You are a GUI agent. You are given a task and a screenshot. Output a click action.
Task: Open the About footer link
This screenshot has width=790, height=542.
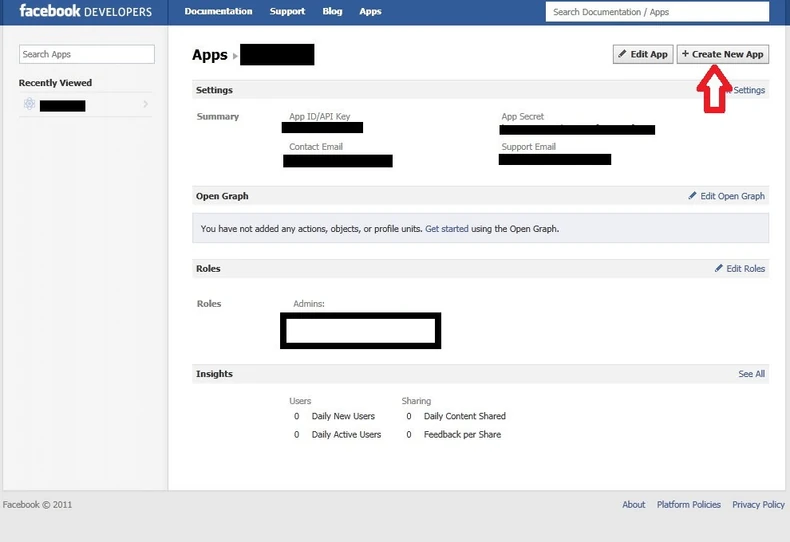[633, 505]
